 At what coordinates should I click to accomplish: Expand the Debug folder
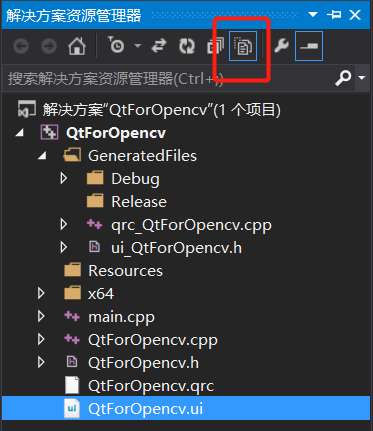click(x=63, y=179)
